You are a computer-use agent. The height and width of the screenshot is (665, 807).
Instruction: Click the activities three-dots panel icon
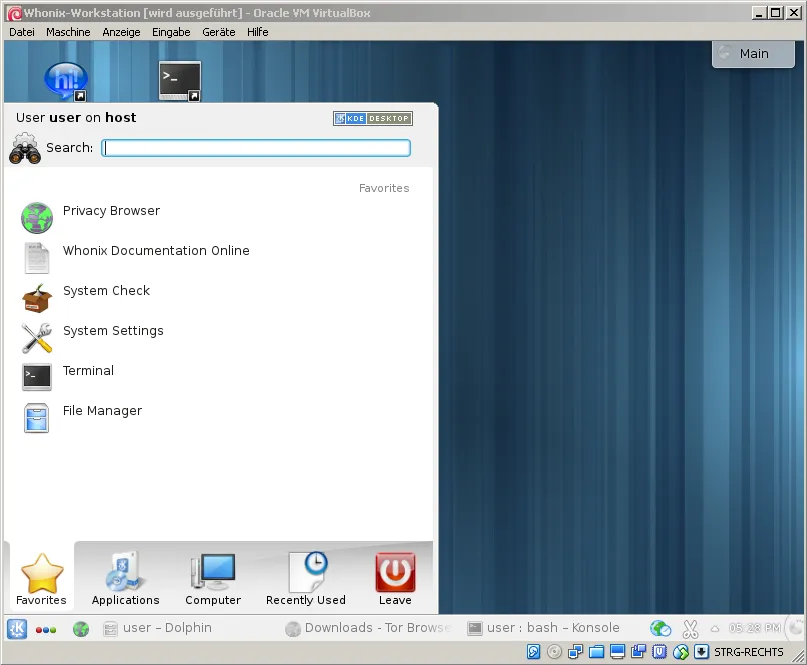(x=46, y=630)
